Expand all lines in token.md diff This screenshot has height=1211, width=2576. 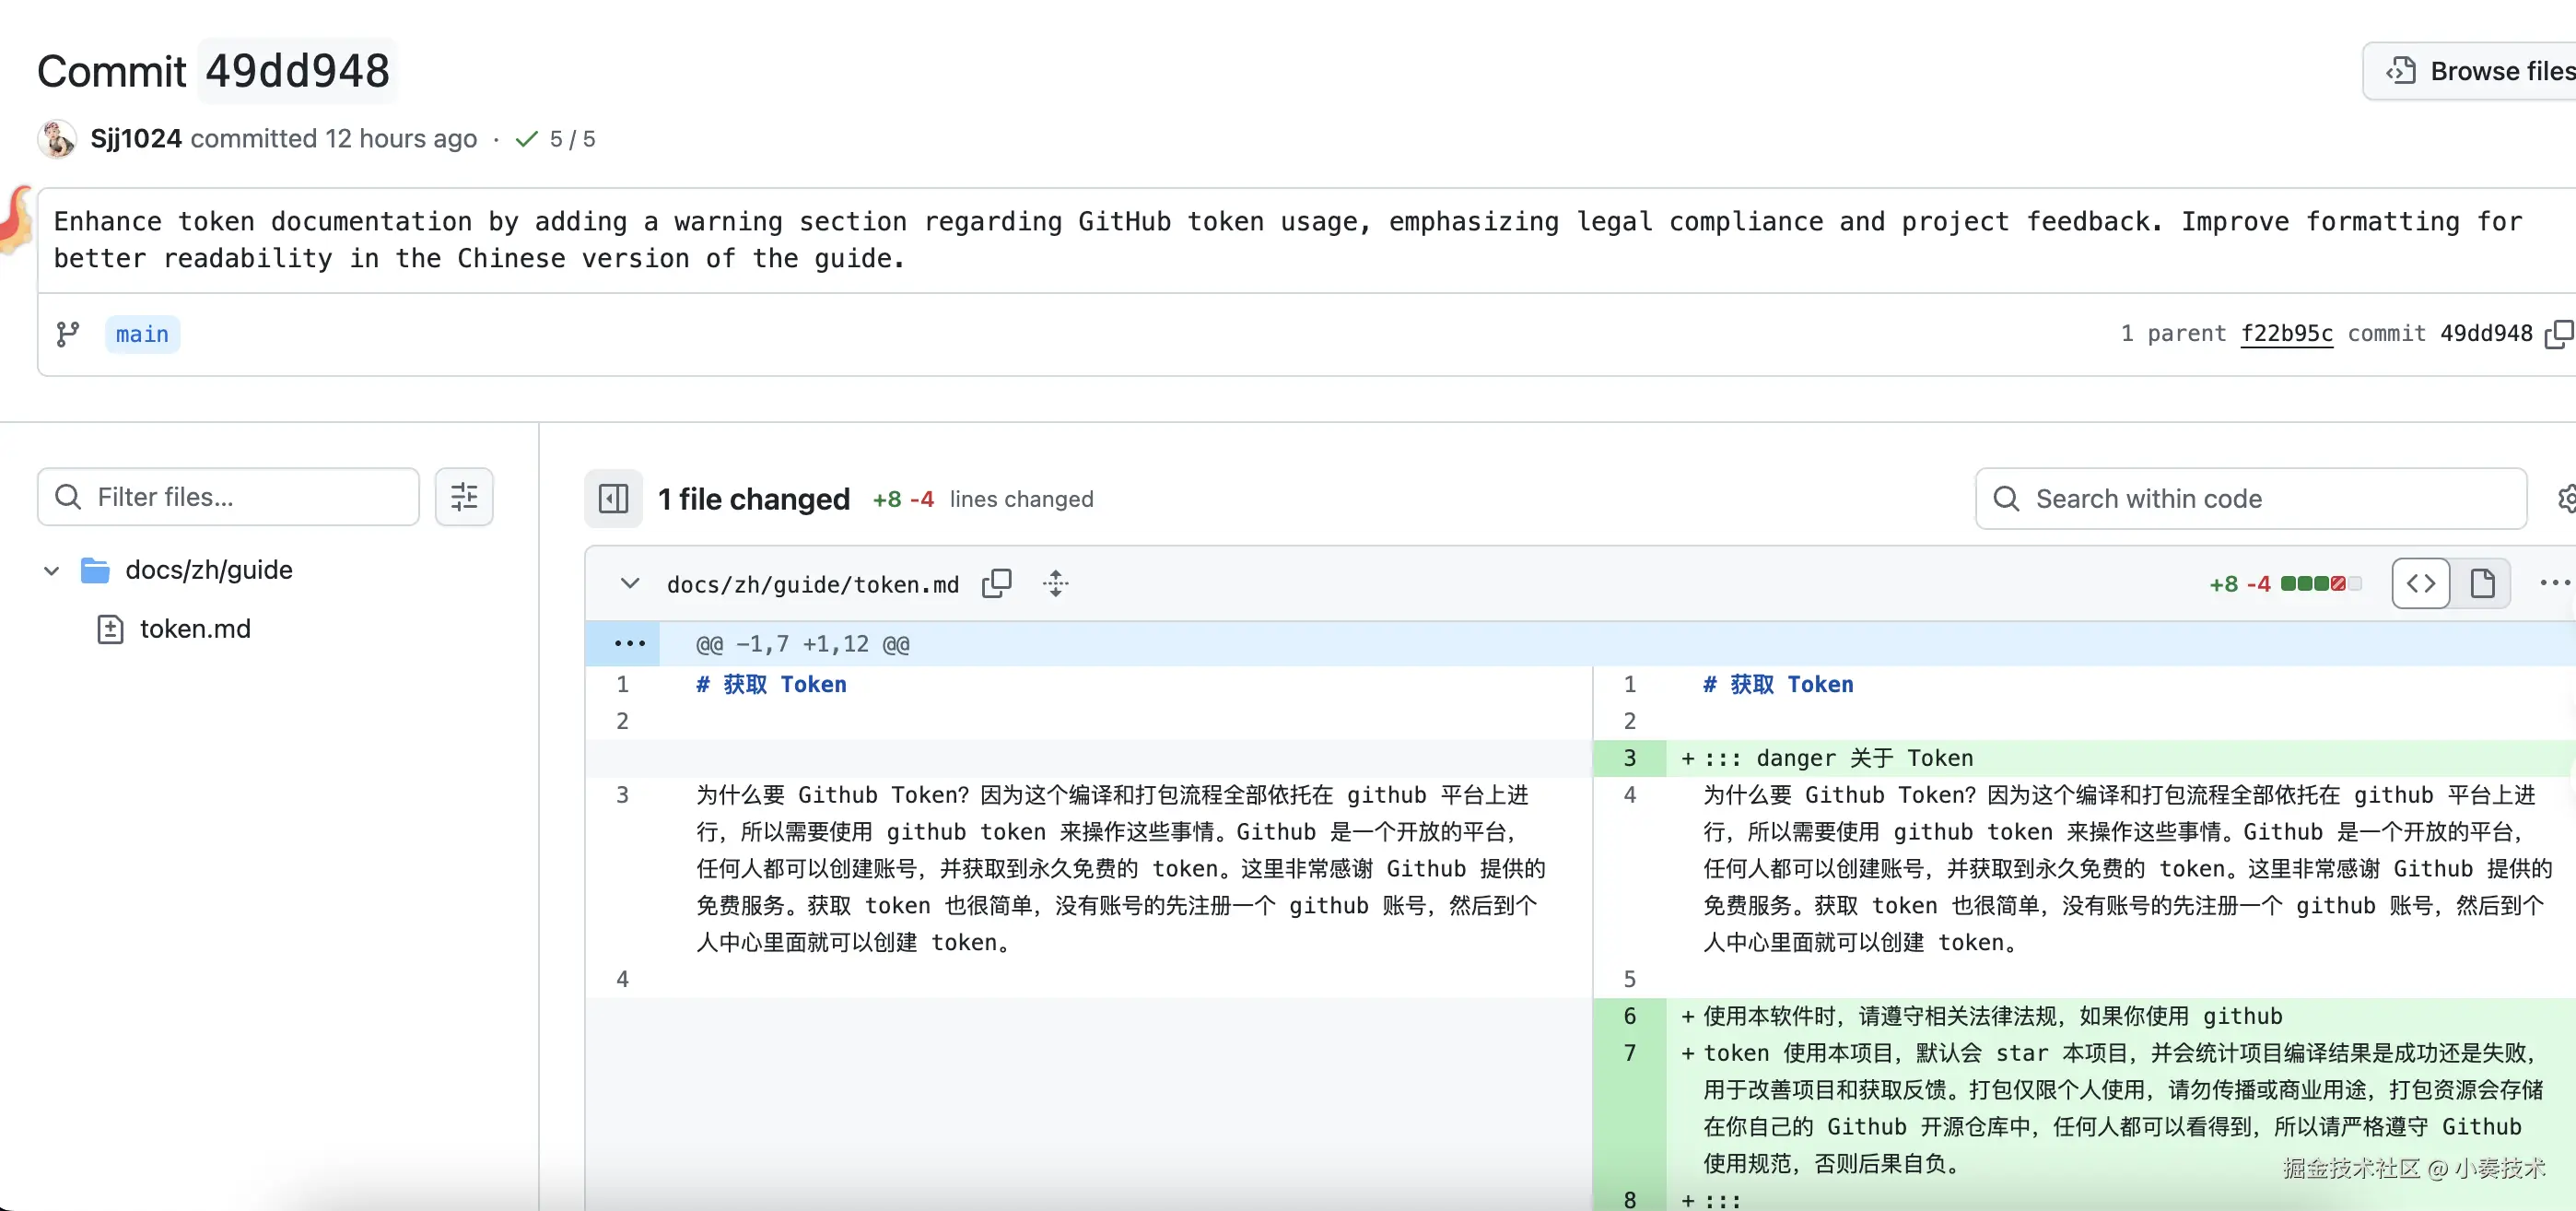click(x=1055, y=584)
